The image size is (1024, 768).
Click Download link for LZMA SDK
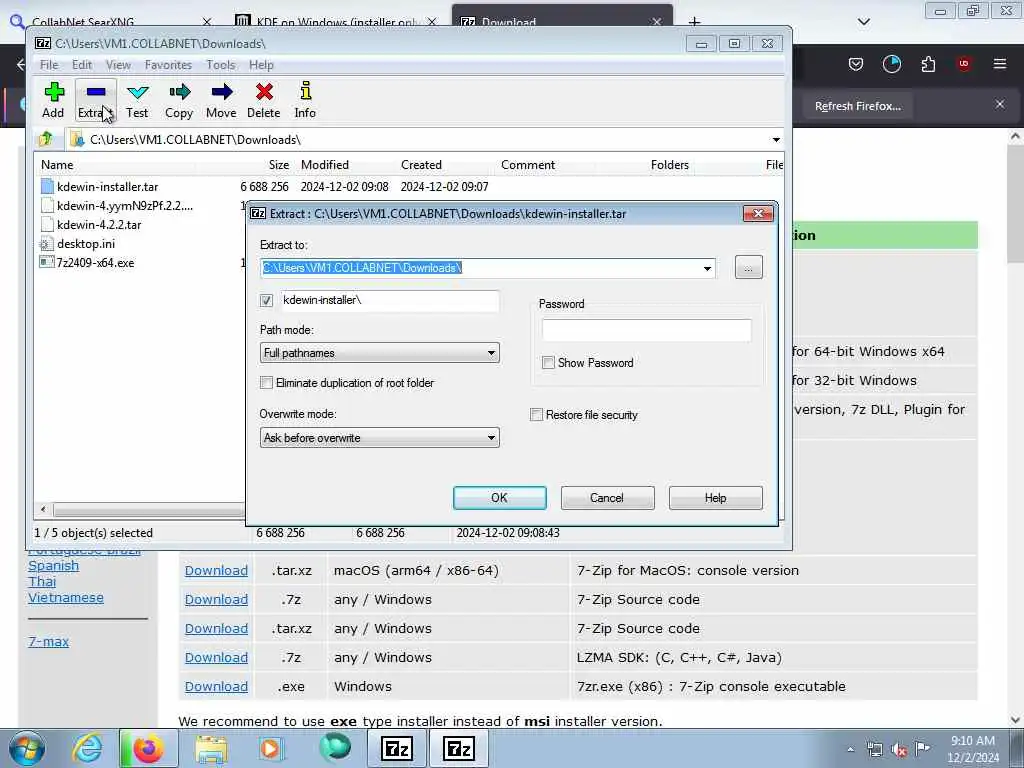[216, 658]
